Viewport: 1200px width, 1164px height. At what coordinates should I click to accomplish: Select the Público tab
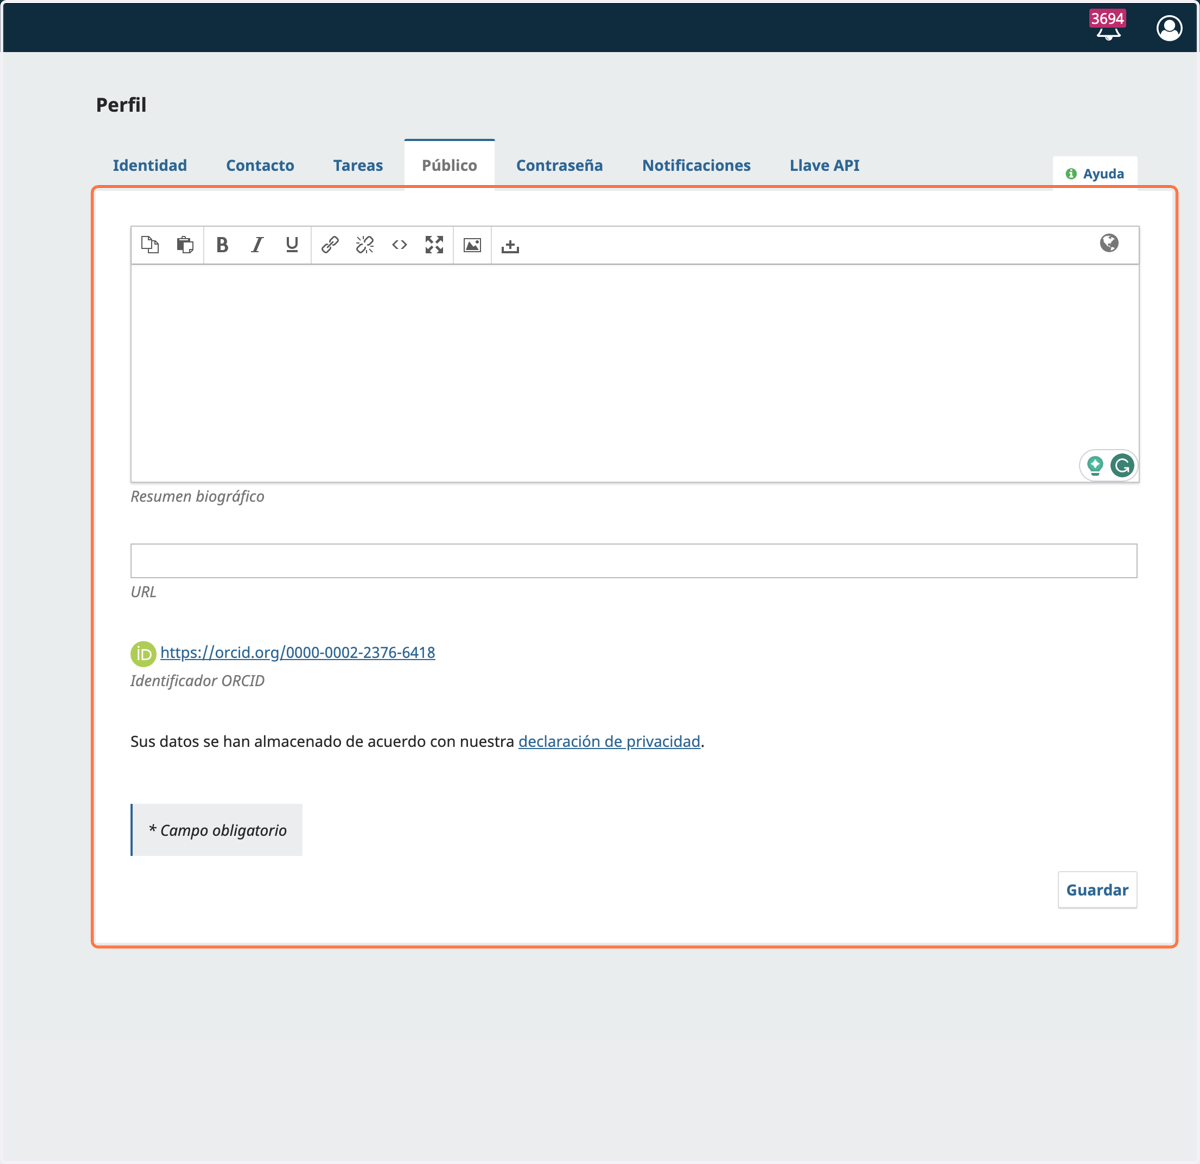449,165
